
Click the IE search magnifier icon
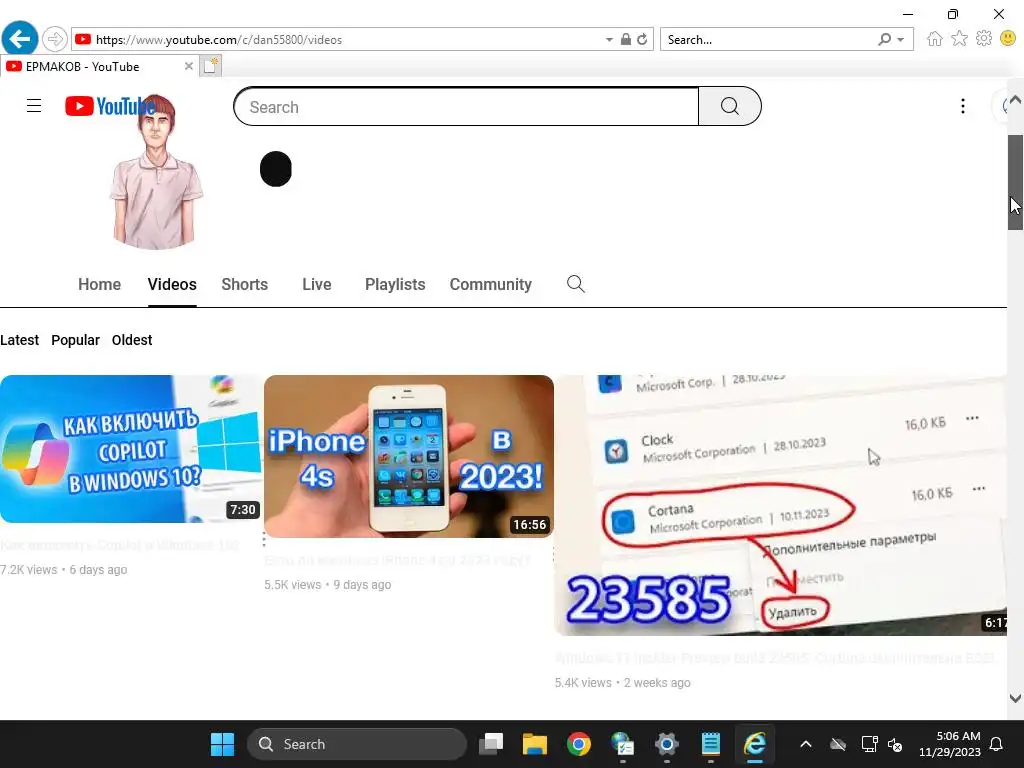tap(884, 39)
